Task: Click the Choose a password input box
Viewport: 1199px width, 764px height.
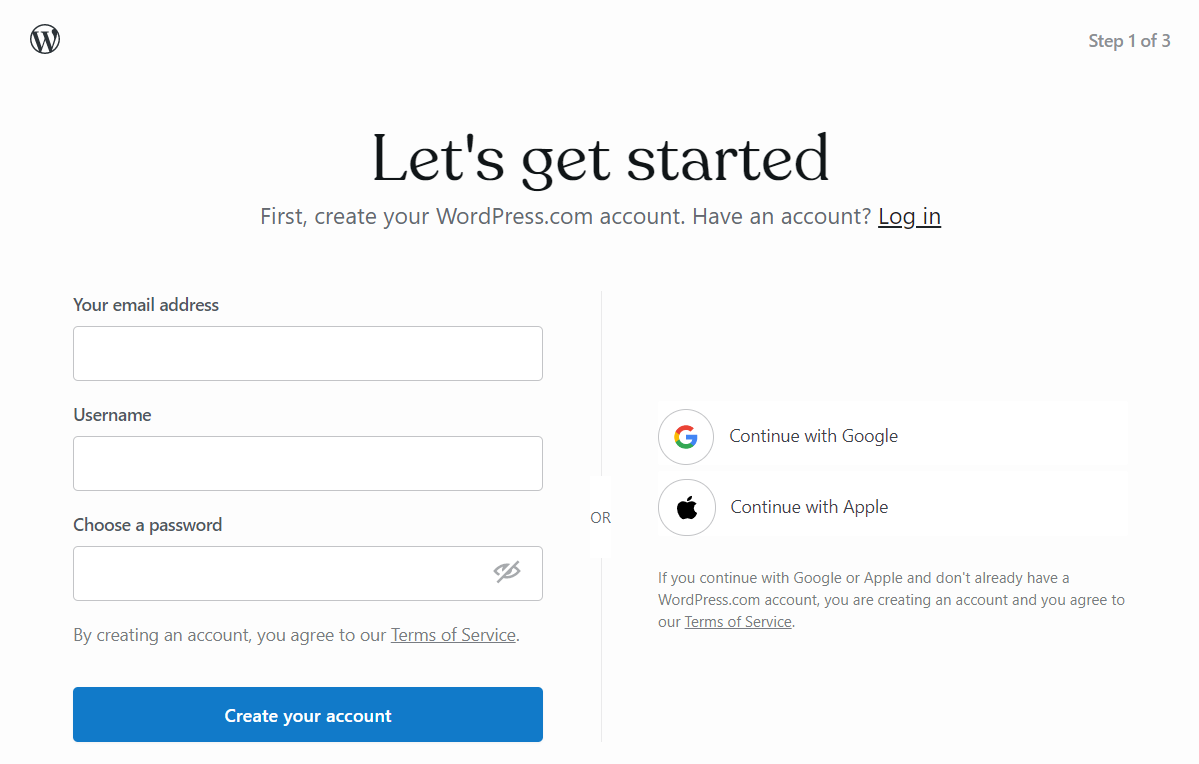Action: (x=280, y=573)
